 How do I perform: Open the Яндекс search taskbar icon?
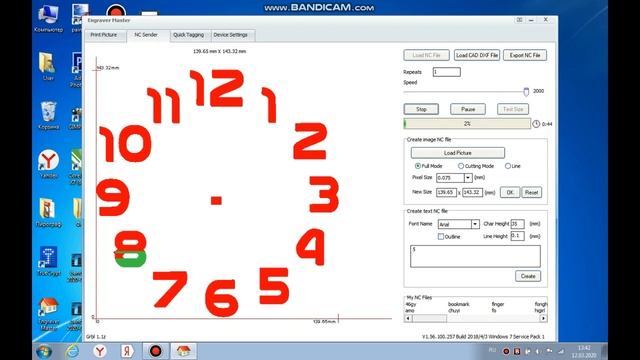(127, 351)
